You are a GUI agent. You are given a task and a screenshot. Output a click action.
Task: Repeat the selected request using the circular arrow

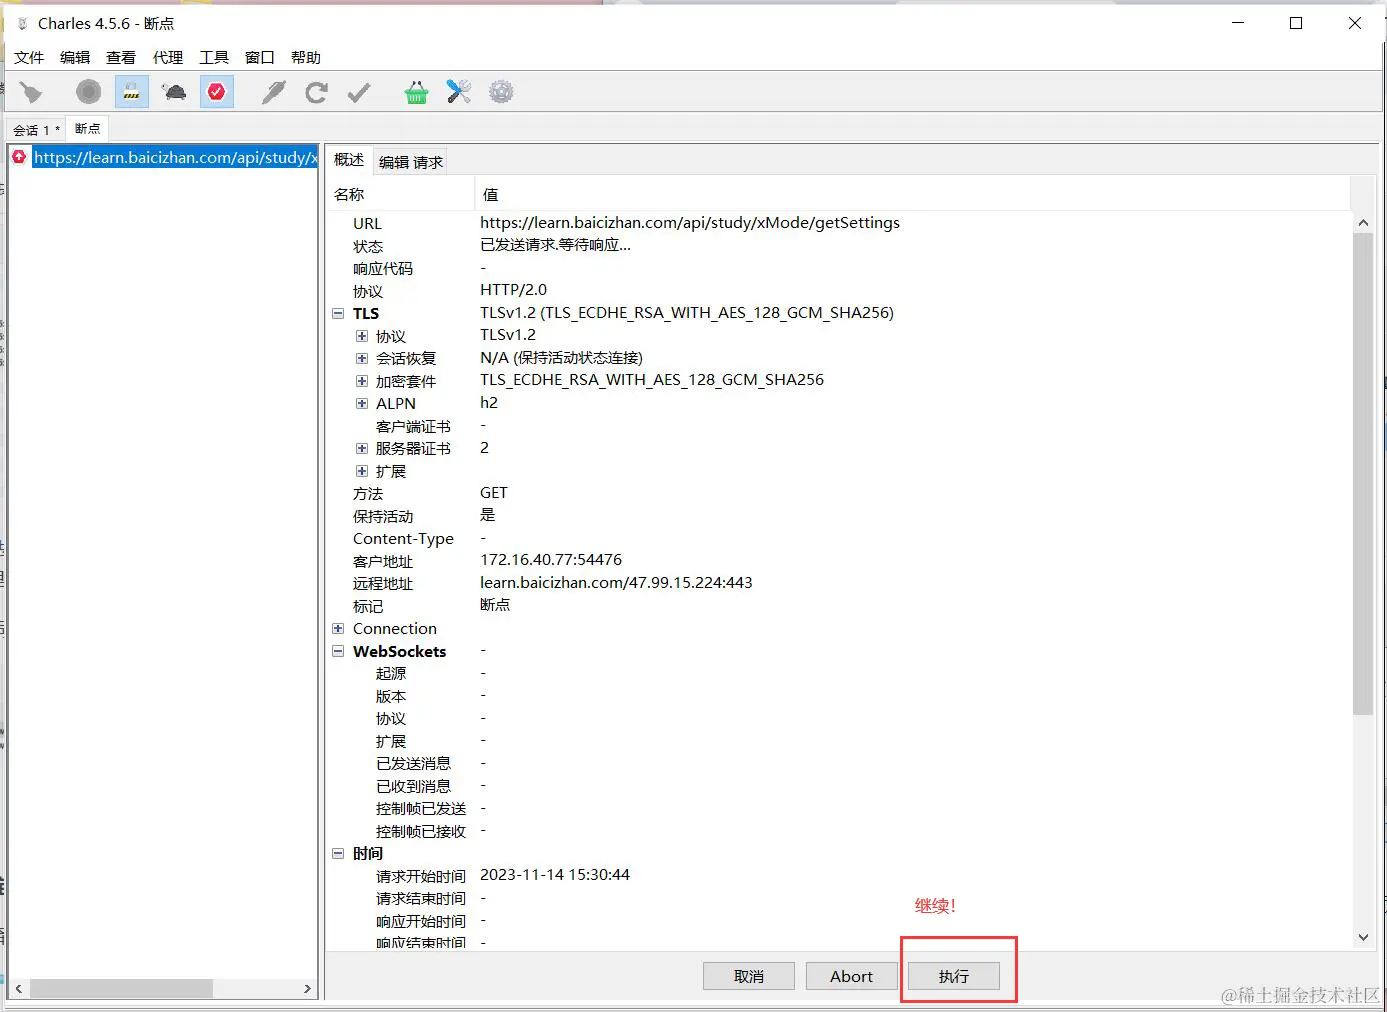pyautogui.click(x=316, y=93)
